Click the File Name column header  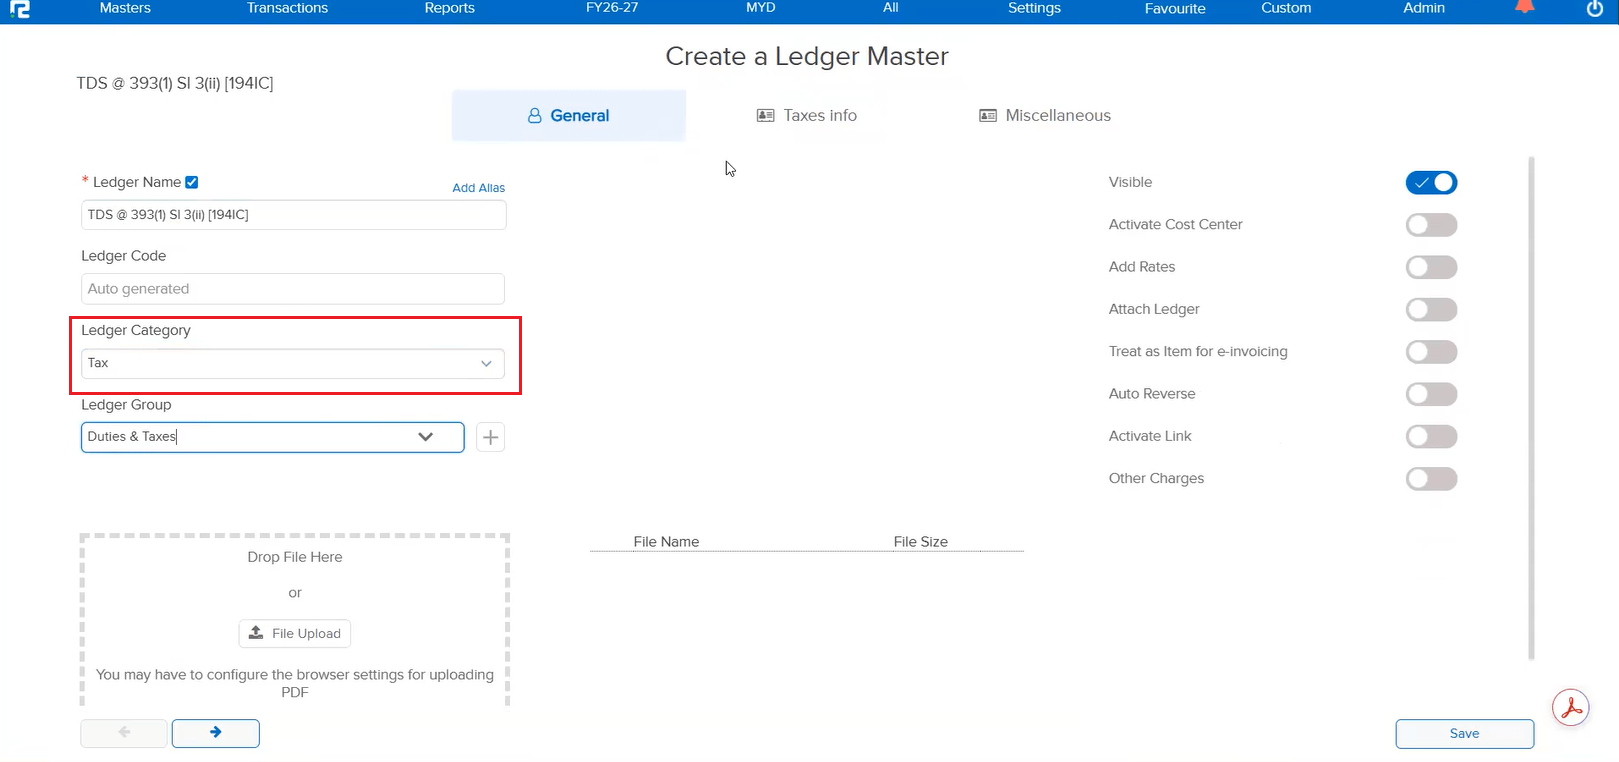tap(666, 542)
